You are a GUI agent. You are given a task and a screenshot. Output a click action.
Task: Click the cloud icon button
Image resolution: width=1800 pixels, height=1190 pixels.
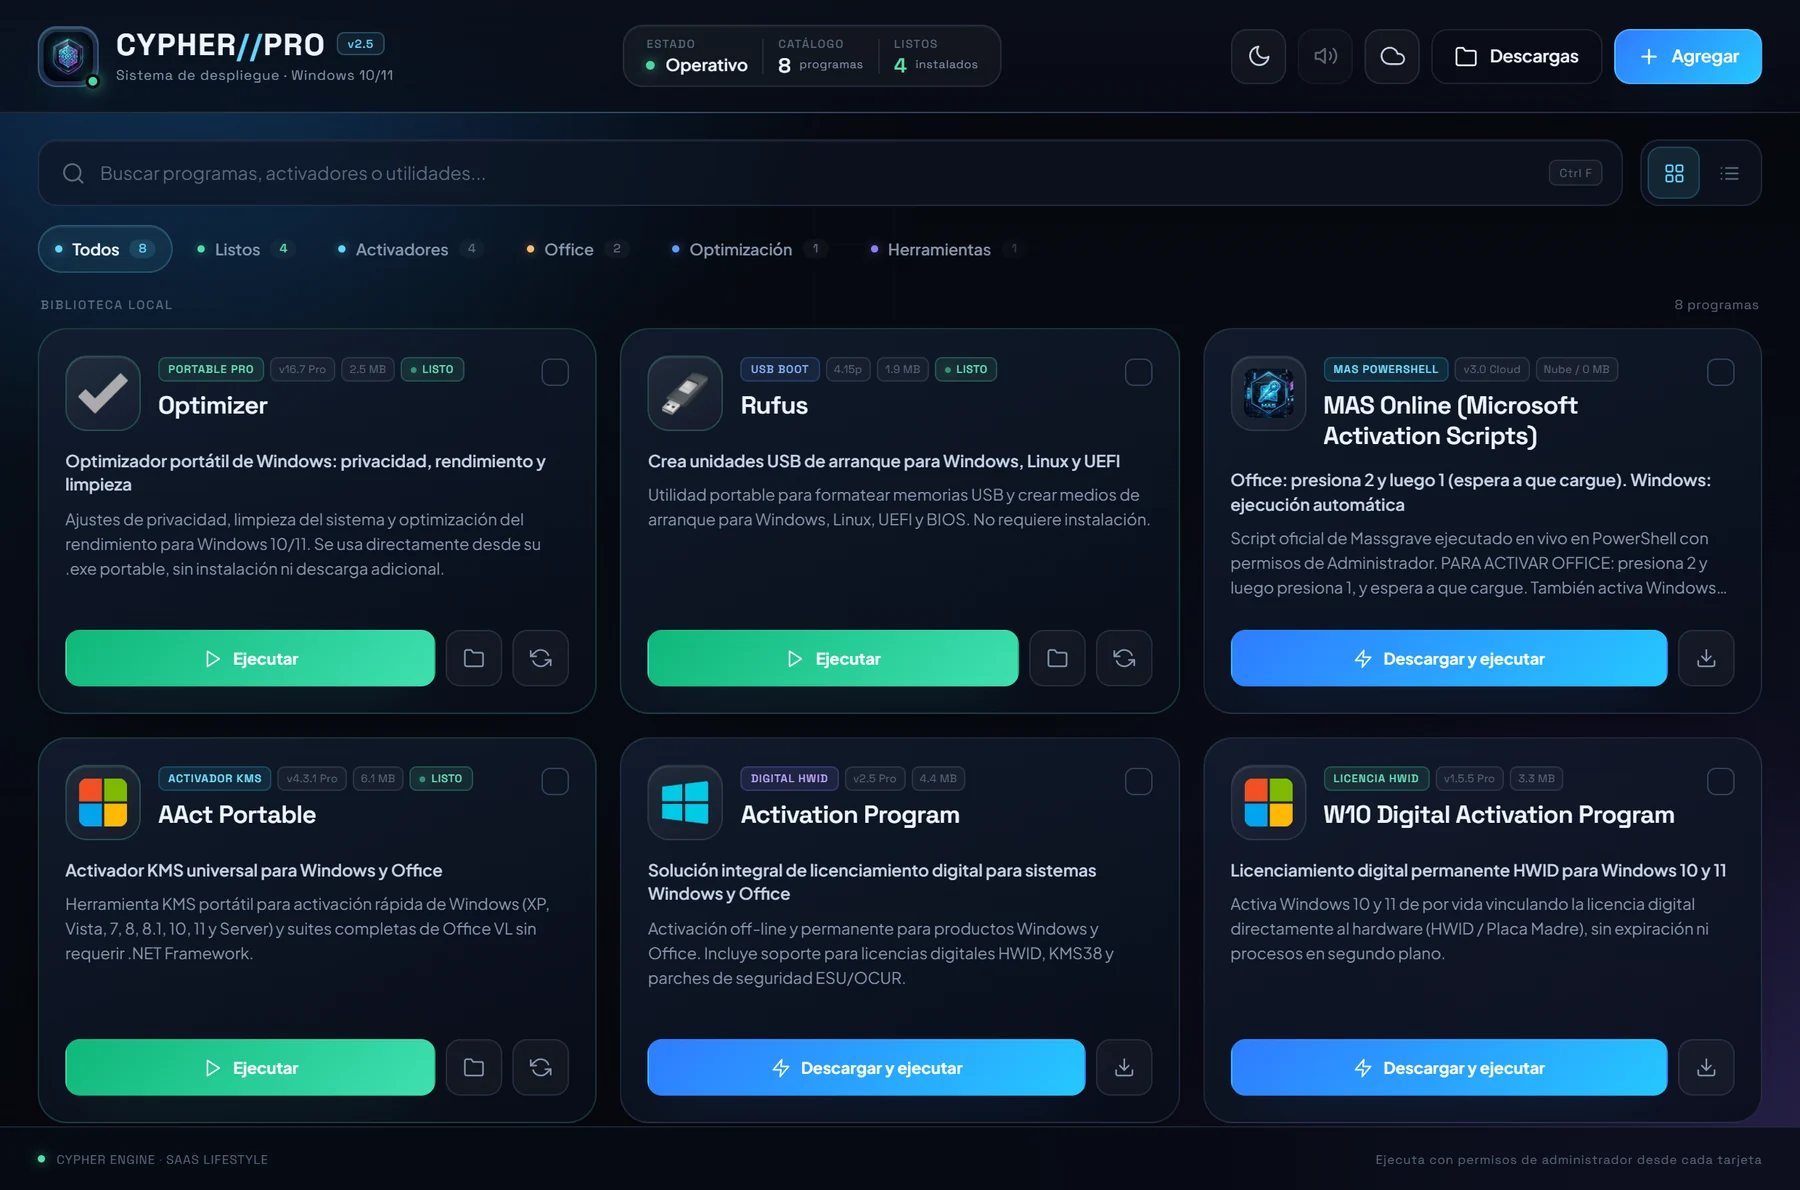1392,56
